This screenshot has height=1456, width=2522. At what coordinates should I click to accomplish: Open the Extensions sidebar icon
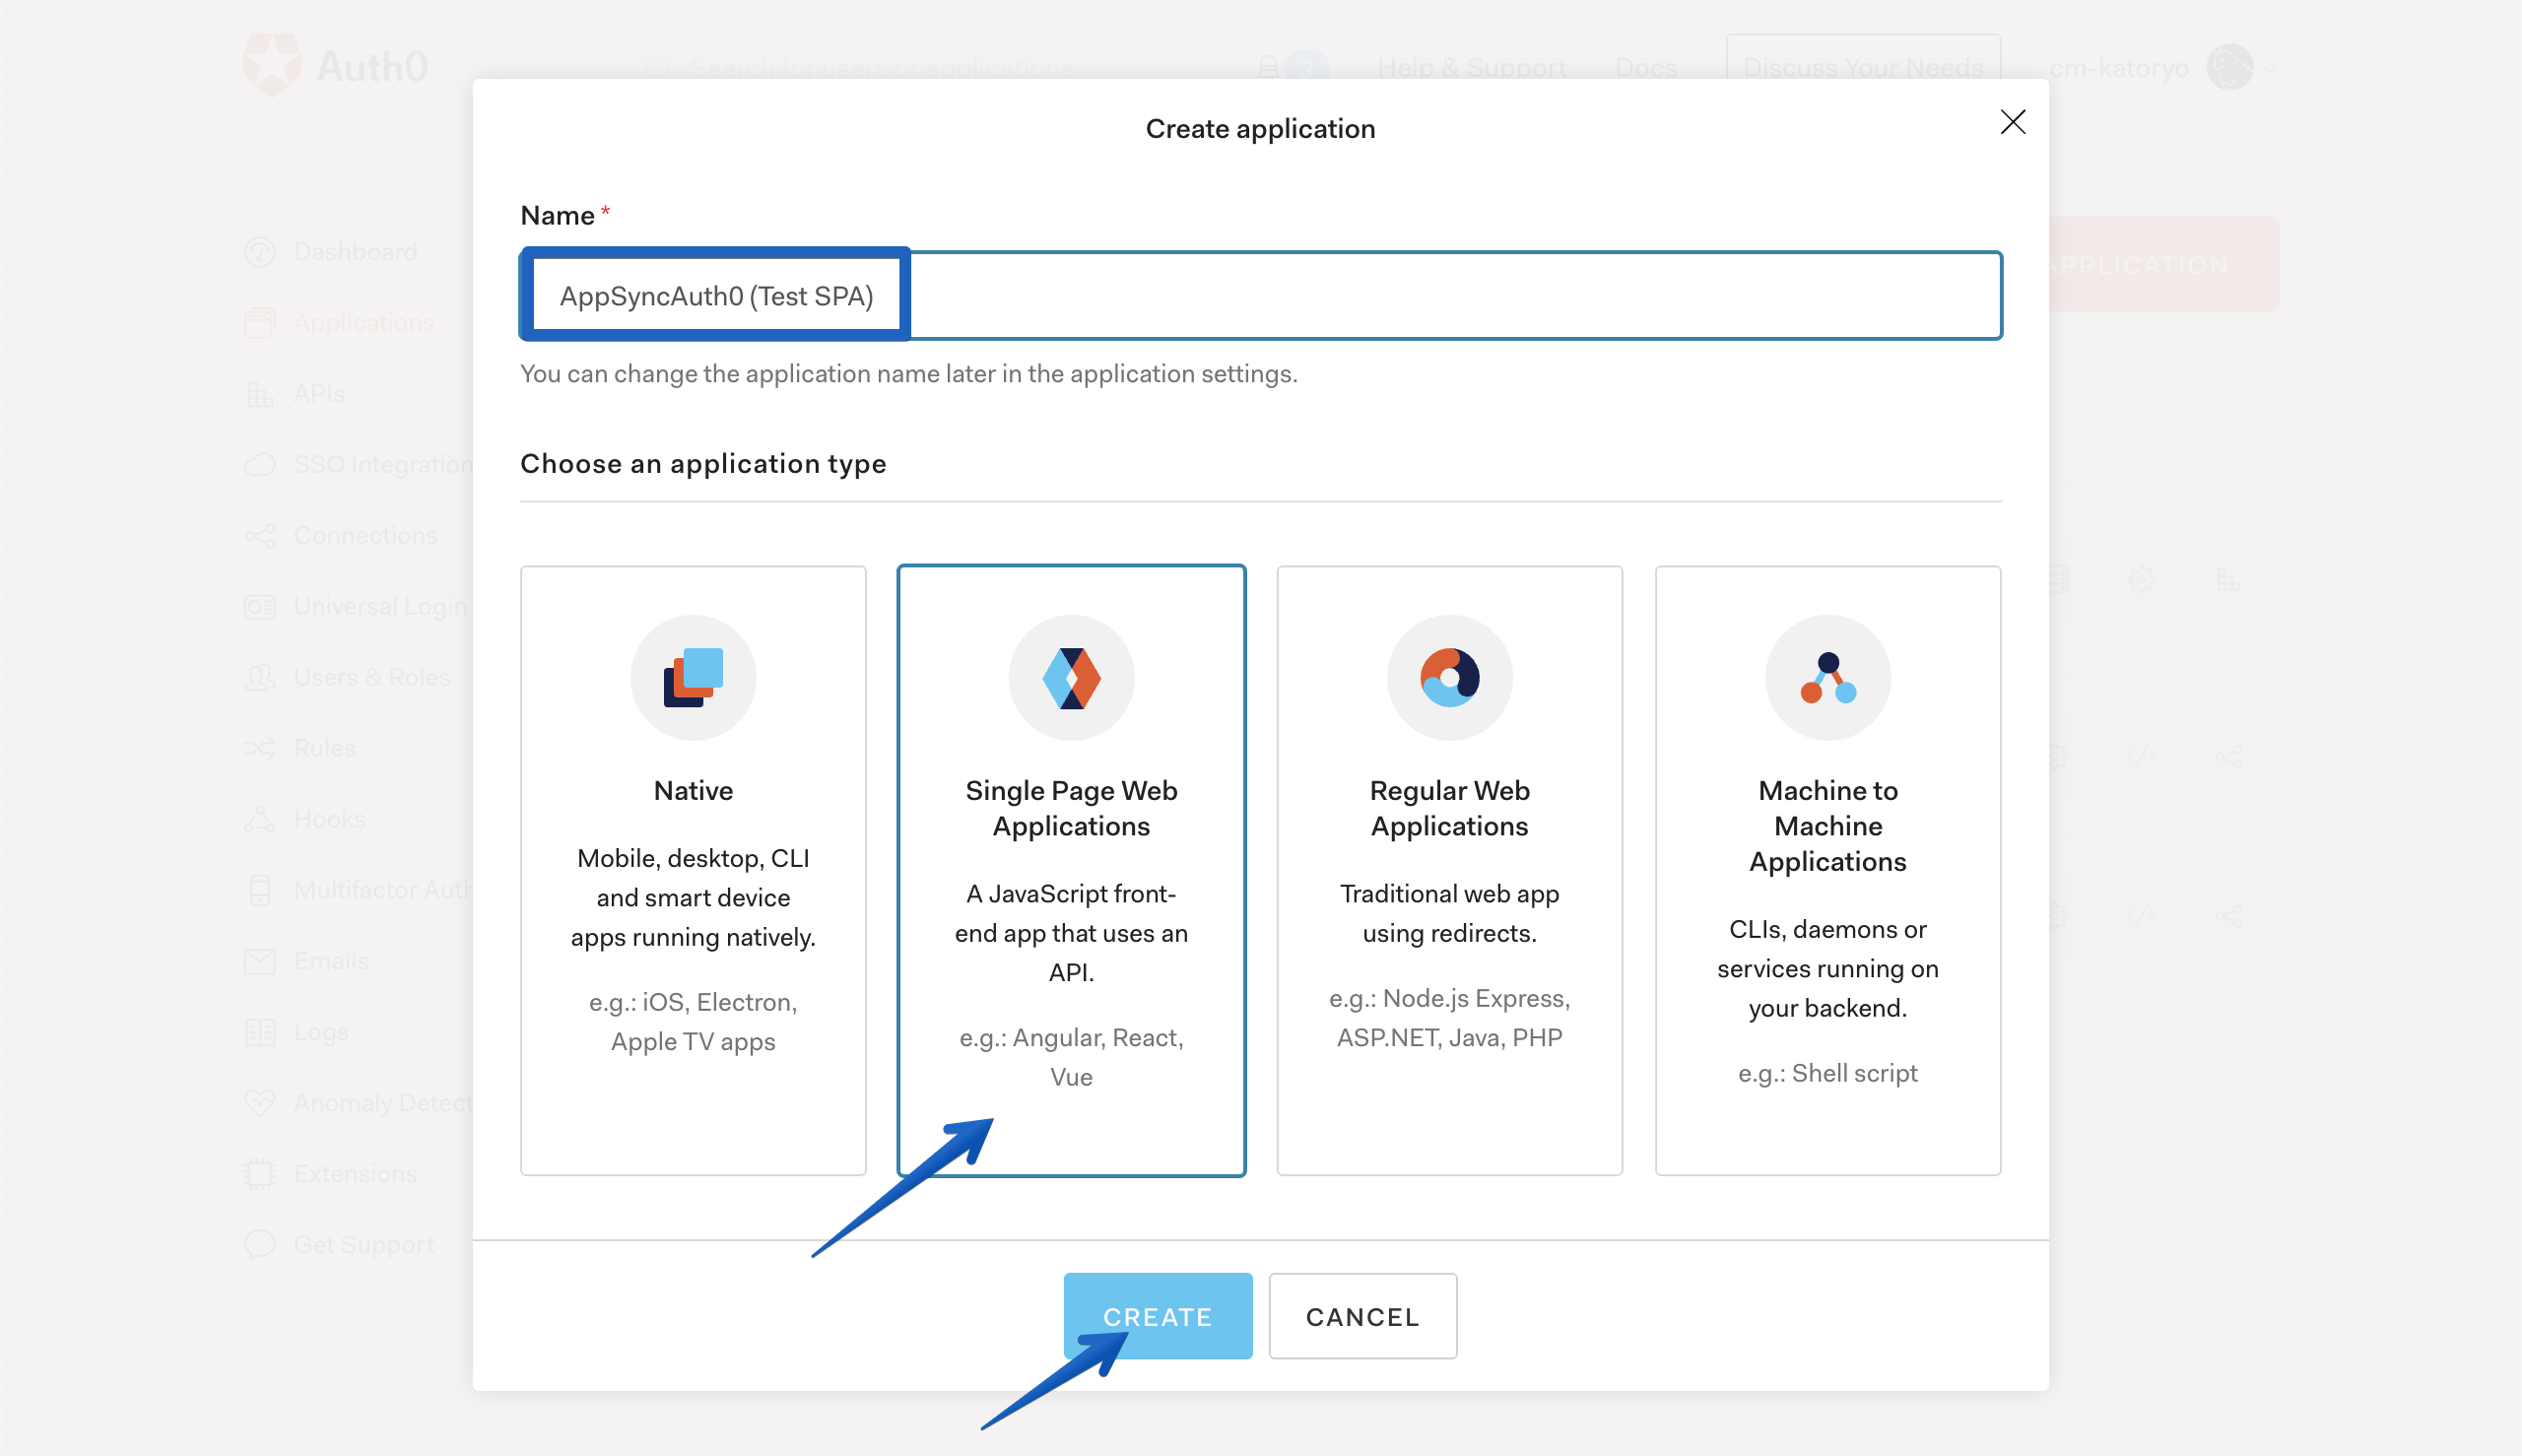pyautogui.click(x=260, y=1173)
